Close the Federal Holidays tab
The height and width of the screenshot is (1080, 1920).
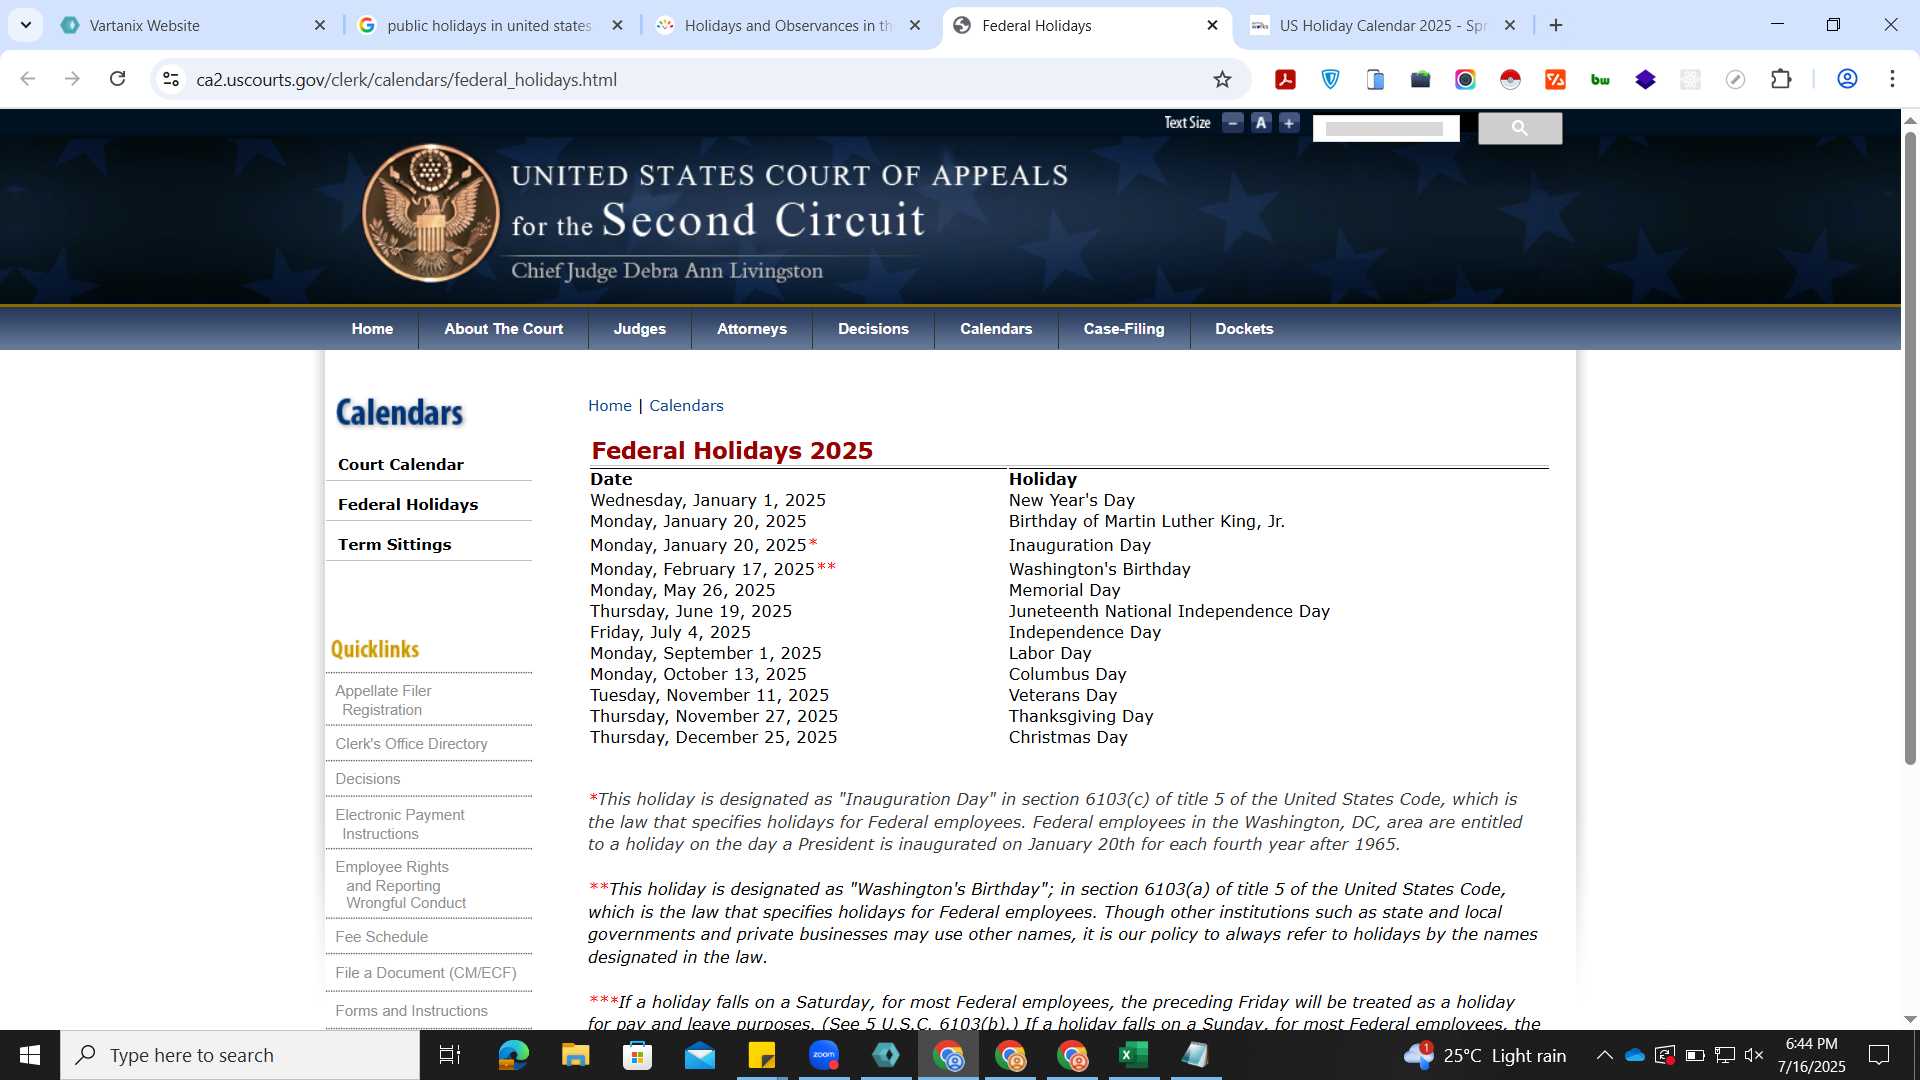click(x=1213, y=25)
